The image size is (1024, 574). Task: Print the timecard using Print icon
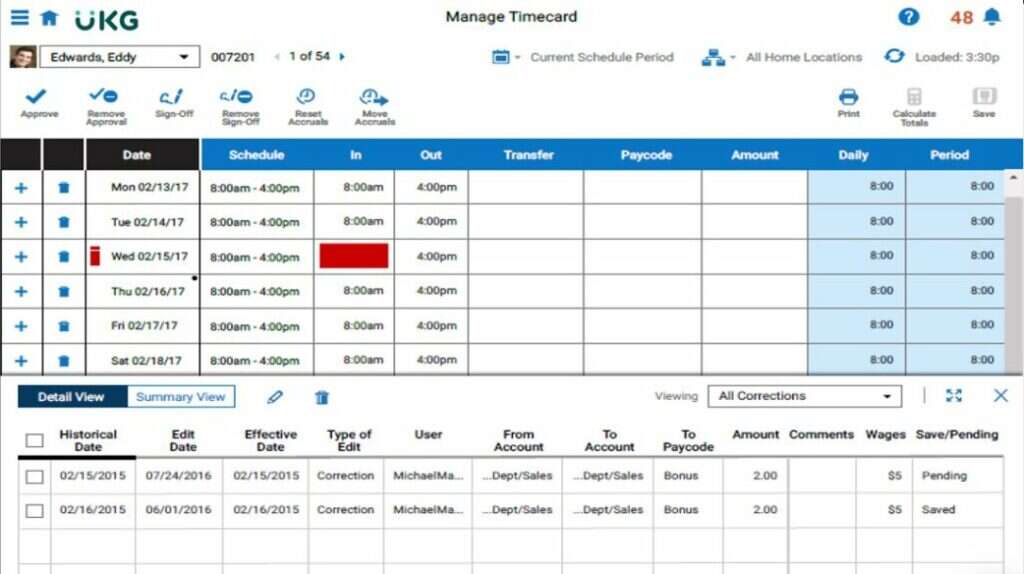point(848,98)
